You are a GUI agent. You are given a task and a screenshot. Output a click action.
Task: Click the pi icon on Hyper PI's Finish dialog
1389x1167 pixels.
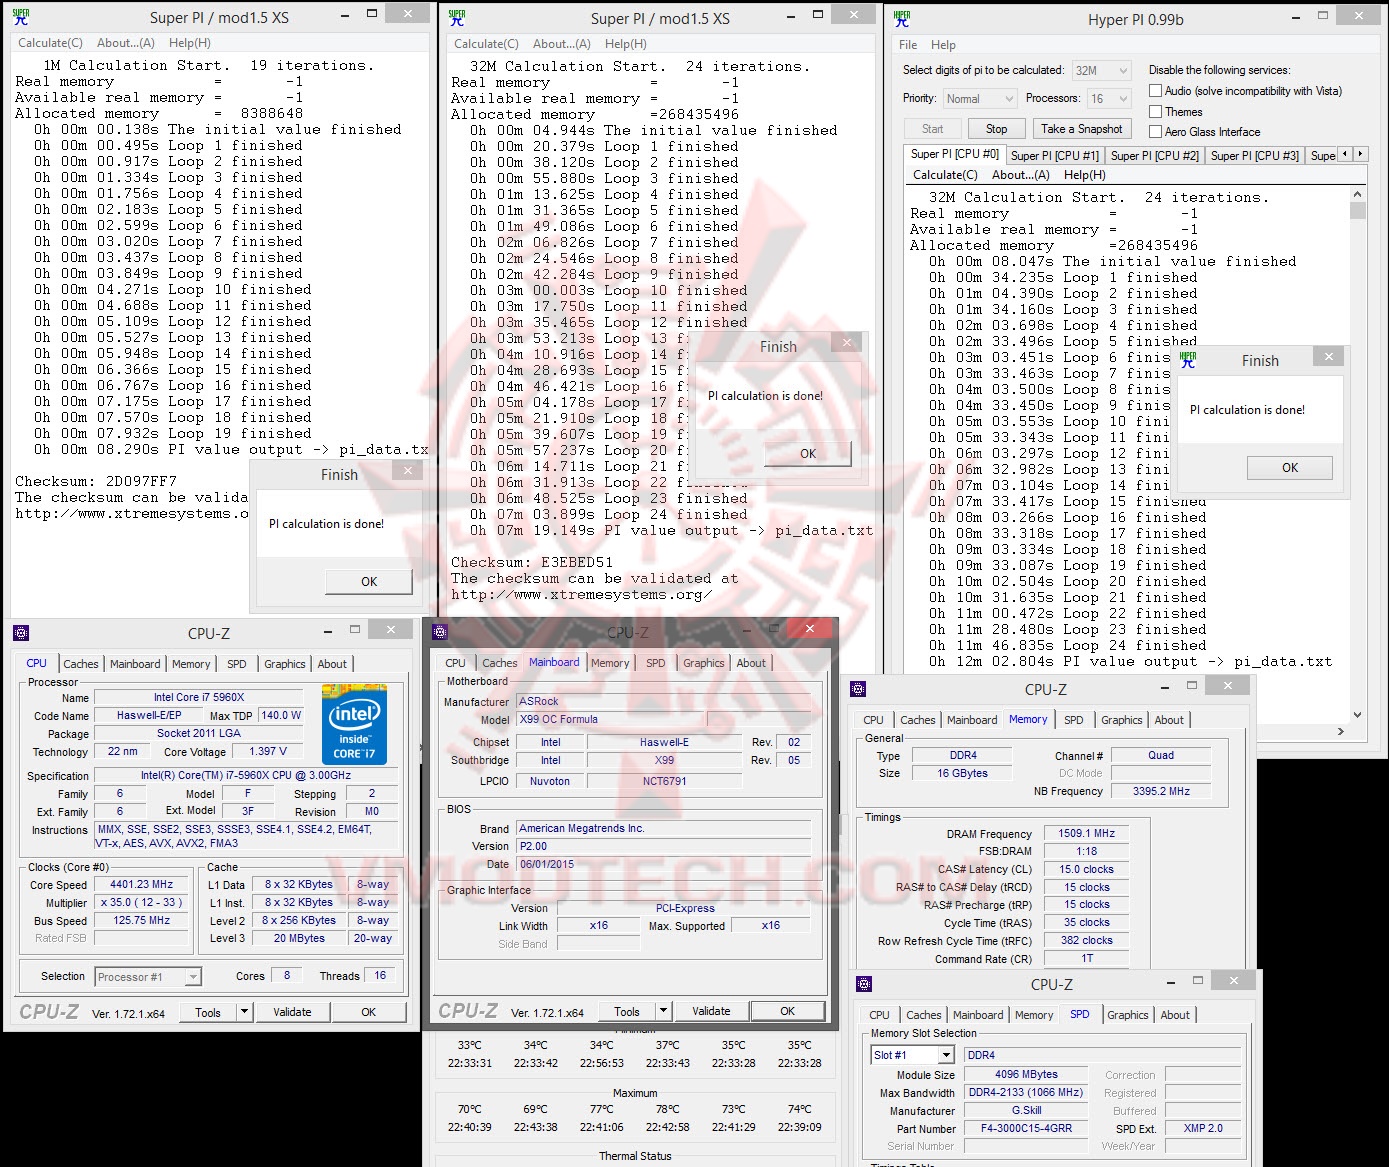click(x=1188, y=360)
